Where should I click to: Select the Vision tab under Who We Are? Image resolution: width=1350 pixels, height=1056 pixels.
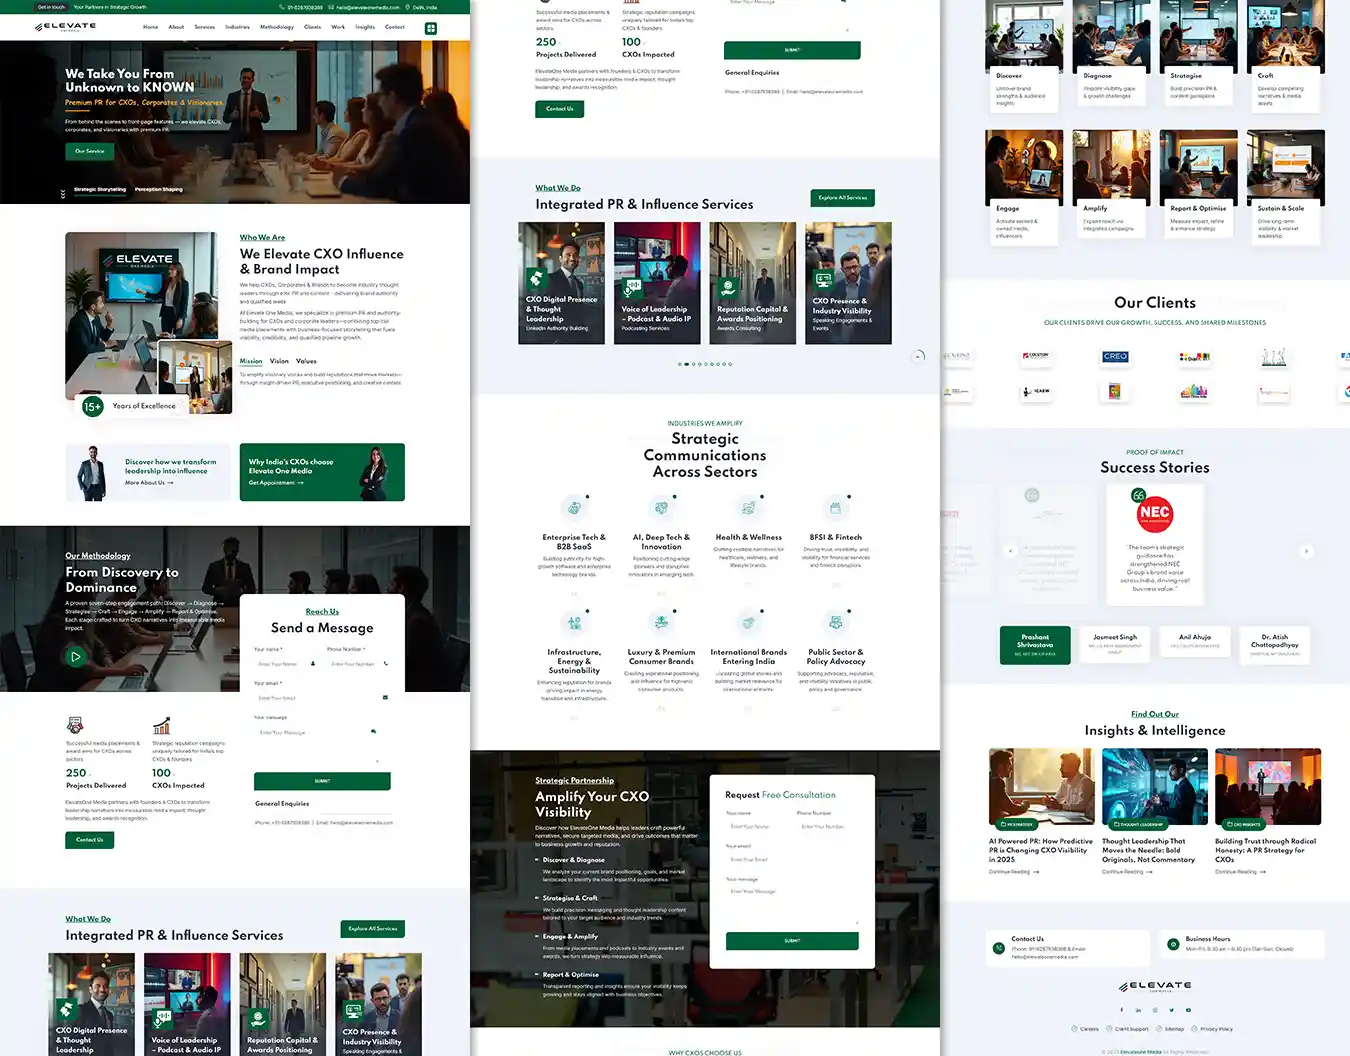pos(279,361)
